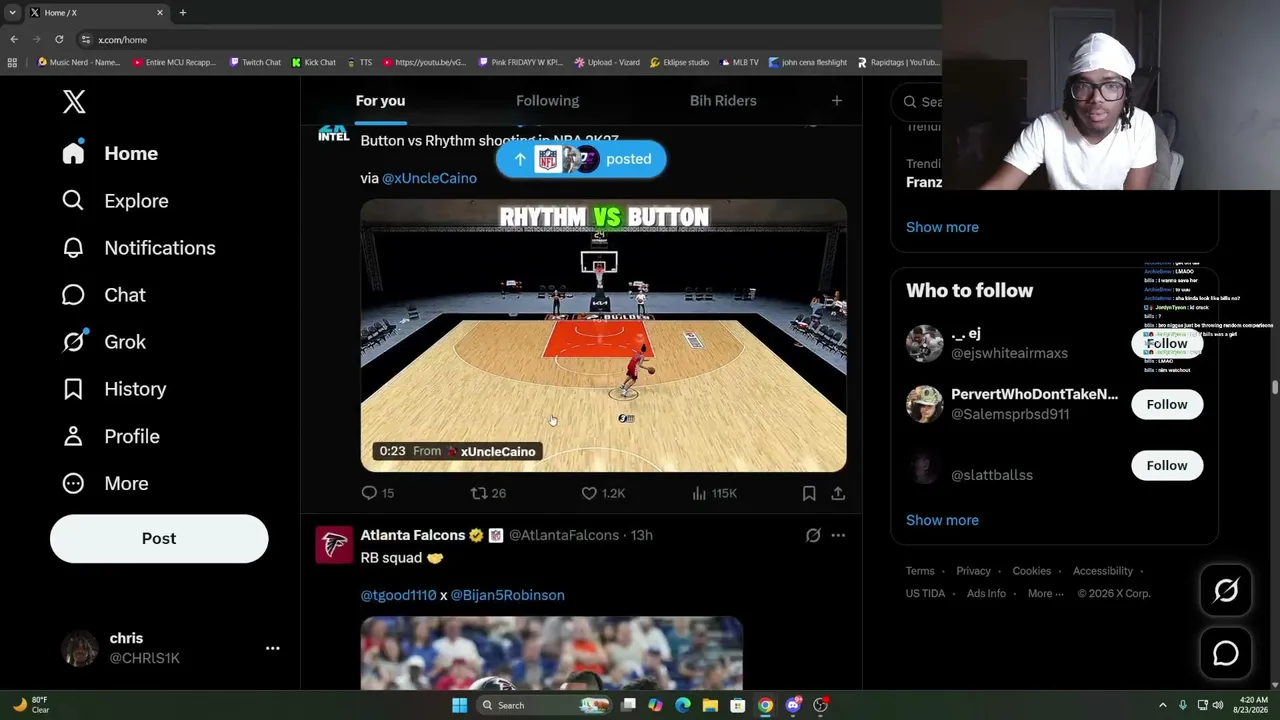This screenshot has width=1280, height=720.
Task: Switch to the Following tab
Action: 547,100
